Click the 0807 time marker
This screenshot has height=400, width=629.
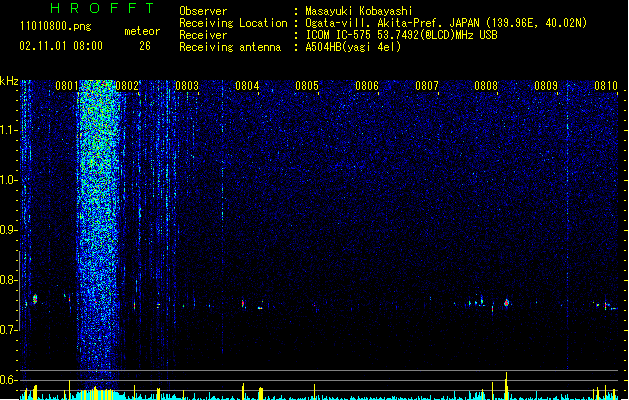427,86
